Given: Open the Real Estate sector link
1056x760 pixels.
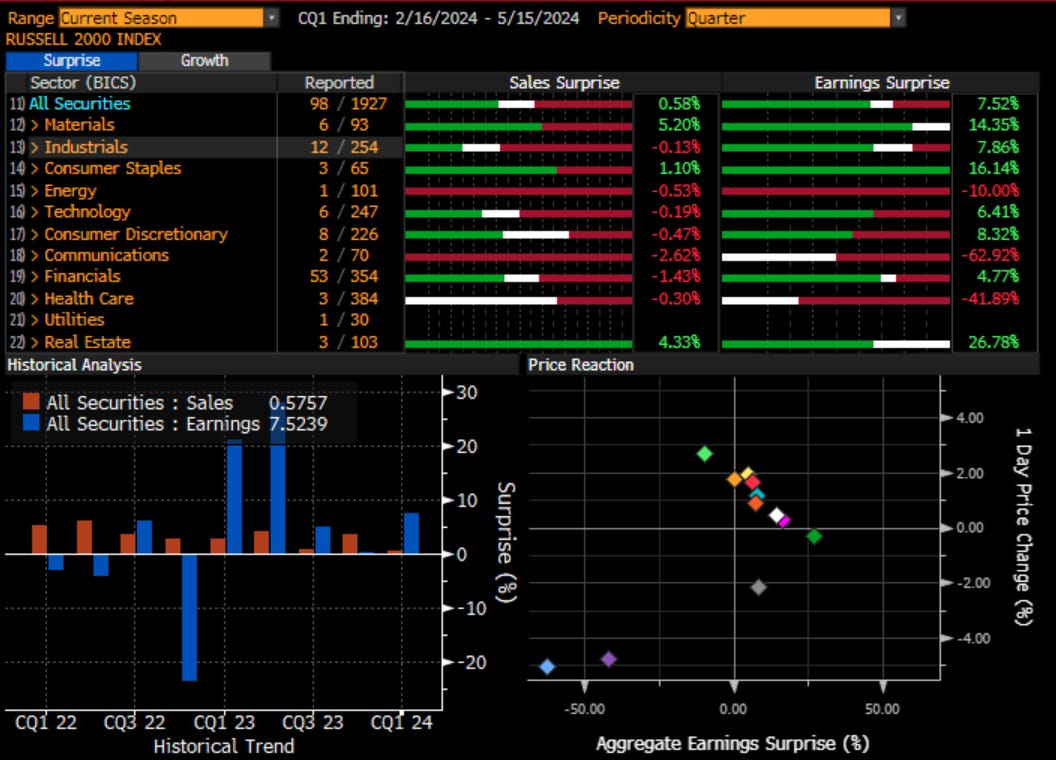Looking at the screenshot, I should pos(88,342).
